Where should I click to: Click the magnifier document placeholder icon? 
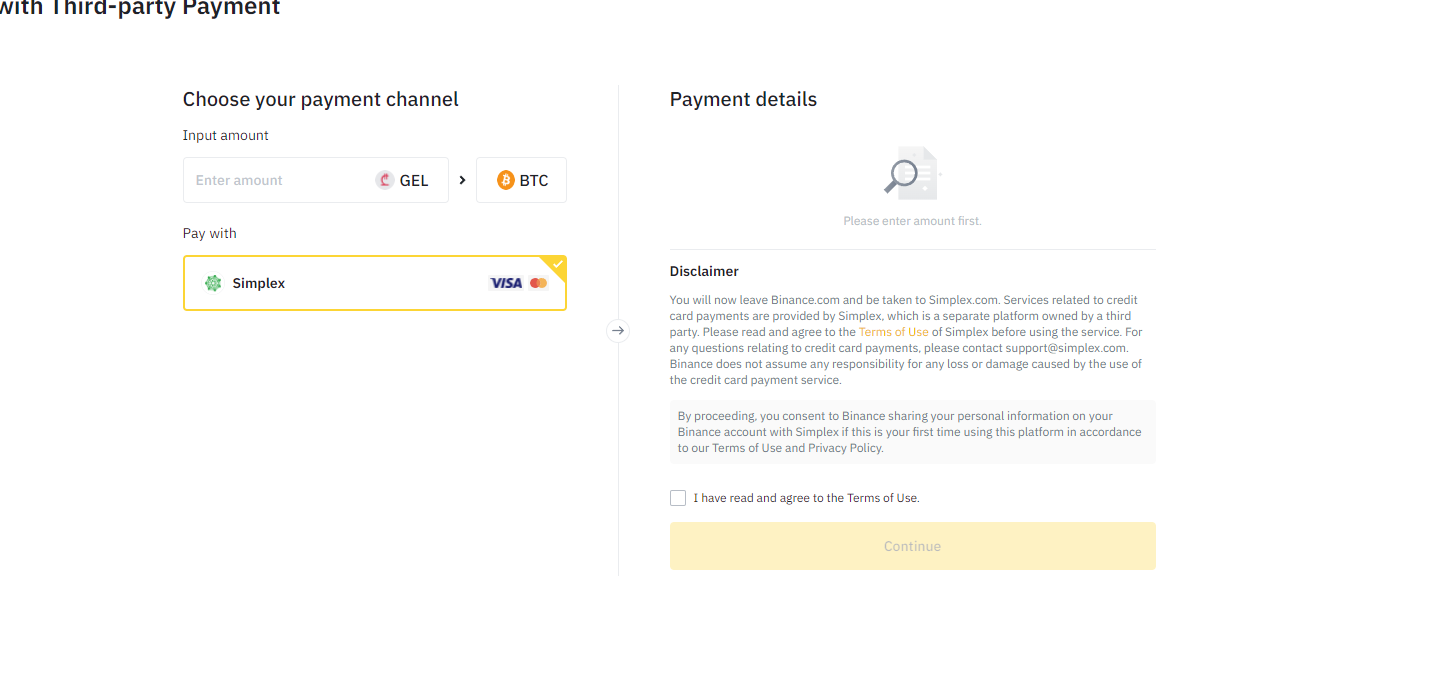coord(910,173)
